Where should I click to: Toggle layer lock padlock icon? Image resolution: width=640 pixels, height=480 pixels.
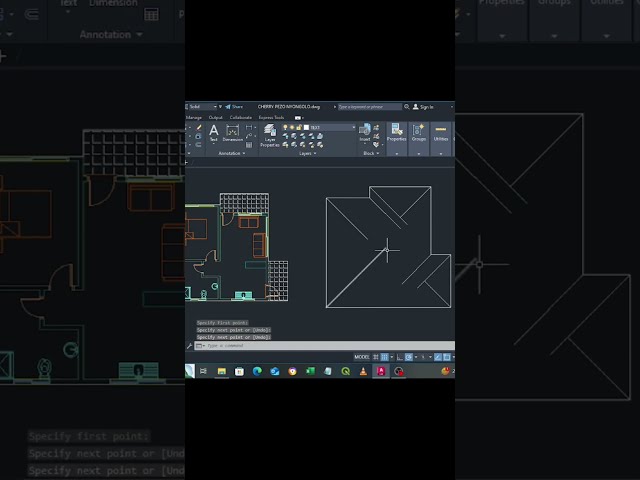(x=299, y=127)
